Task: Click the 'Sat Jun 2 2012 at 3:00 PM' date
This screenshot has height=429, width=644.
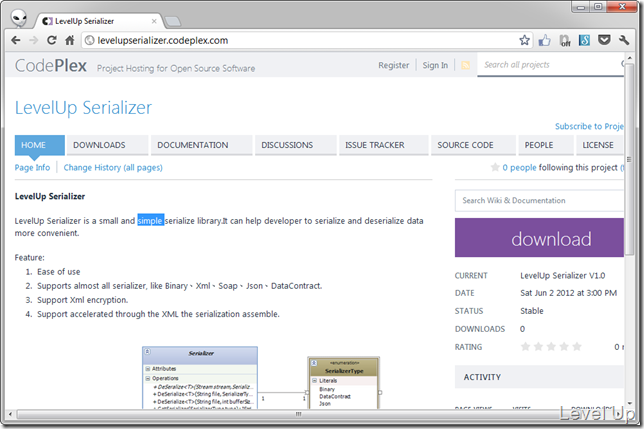Action: click(x=568, y=293)
